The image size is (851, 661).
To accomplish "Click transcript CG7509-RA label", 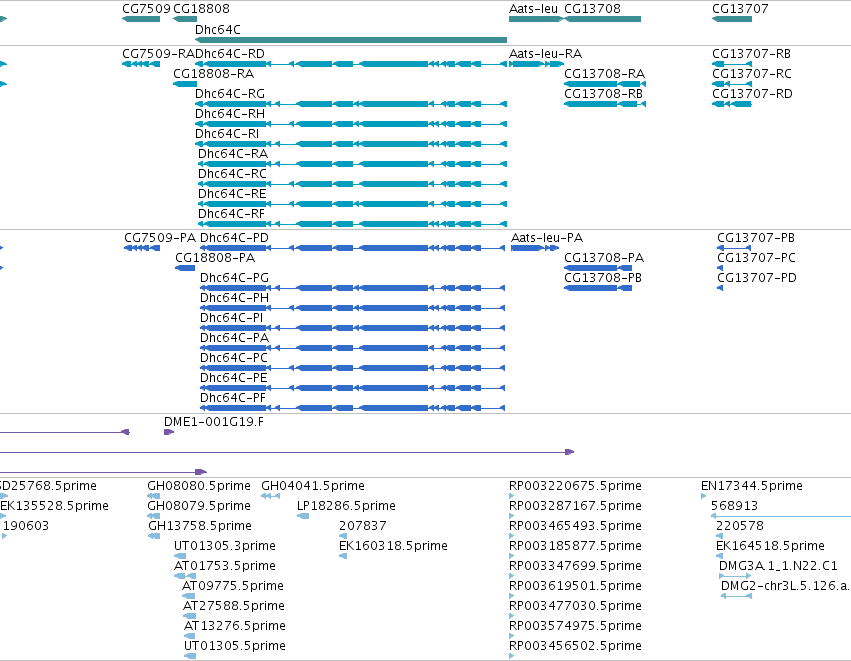I will [x=158, y=54].
